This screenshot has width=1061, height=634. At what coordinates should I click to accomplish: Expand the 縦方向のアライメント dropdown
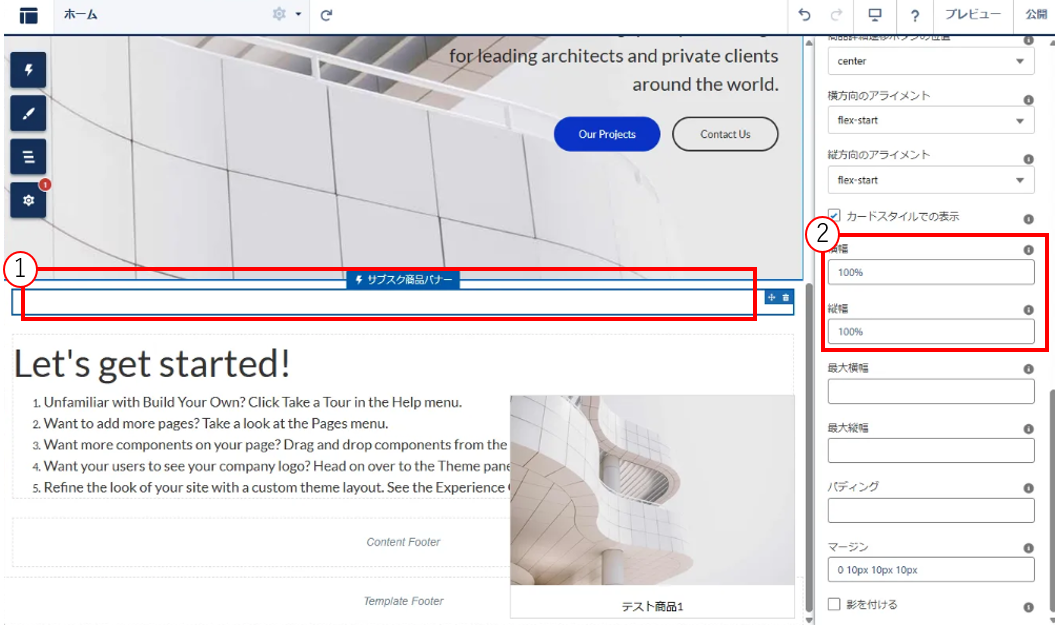tap(930, 180)
